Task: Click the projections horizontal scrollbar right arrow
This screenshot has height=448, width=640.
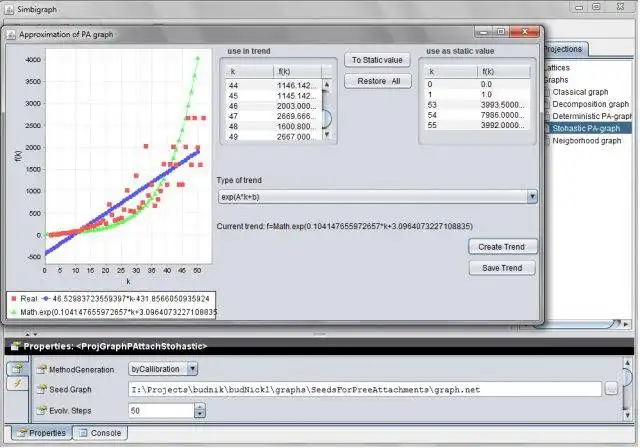Action: 626,324
